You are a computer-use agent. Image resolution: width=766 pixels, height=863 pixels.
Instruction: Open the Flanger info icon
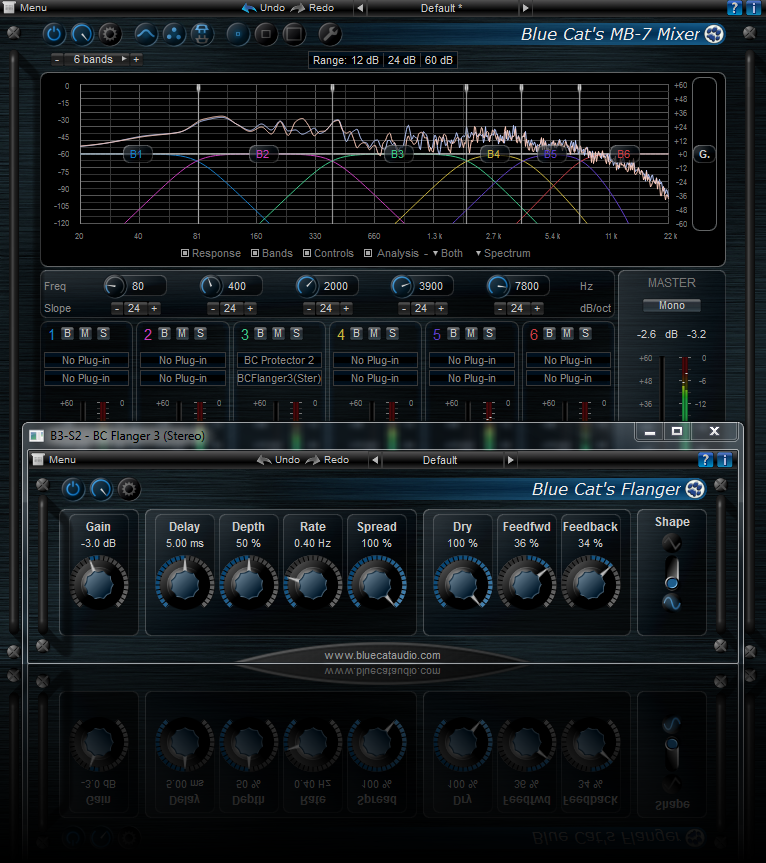pos(724,460)
